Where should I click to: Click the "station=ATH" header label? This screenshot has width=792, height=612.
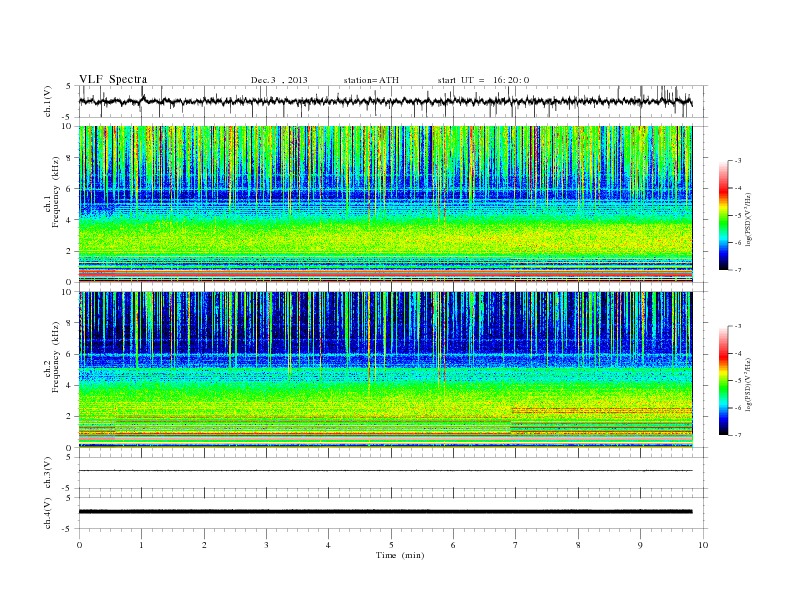pos(371,80)
